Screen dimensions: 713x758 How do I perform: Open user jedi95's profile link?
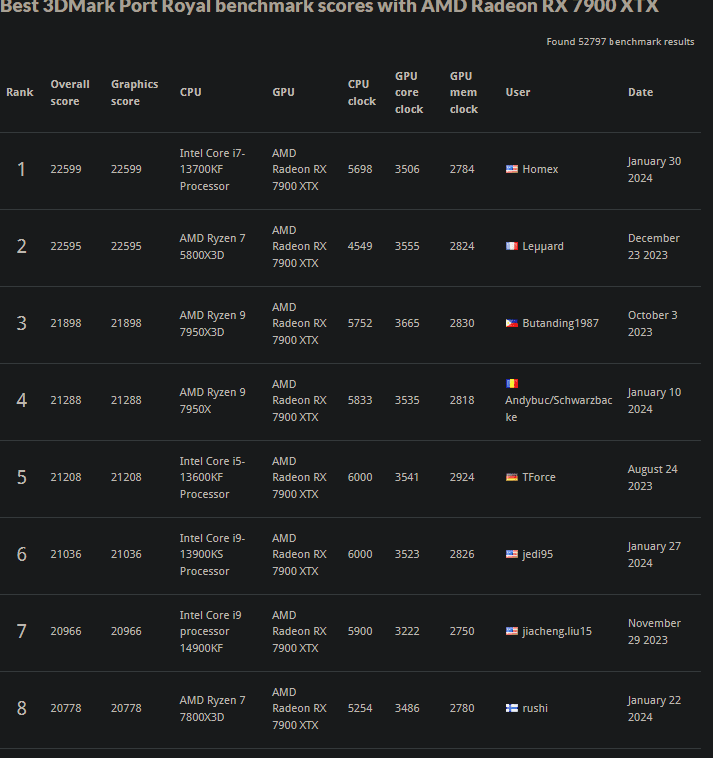pyautogui.click(x=537, y=554)
